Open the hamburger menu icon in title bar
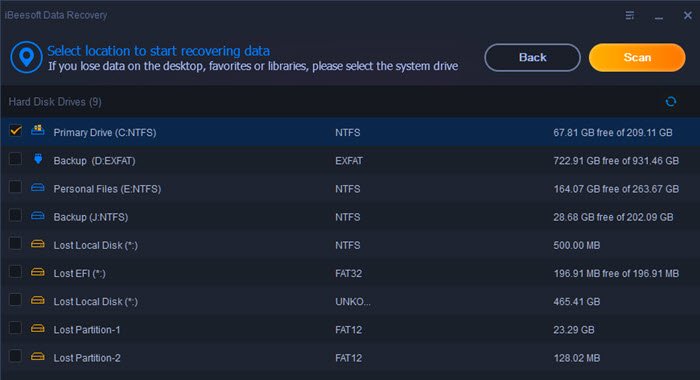 pos(629,16)
